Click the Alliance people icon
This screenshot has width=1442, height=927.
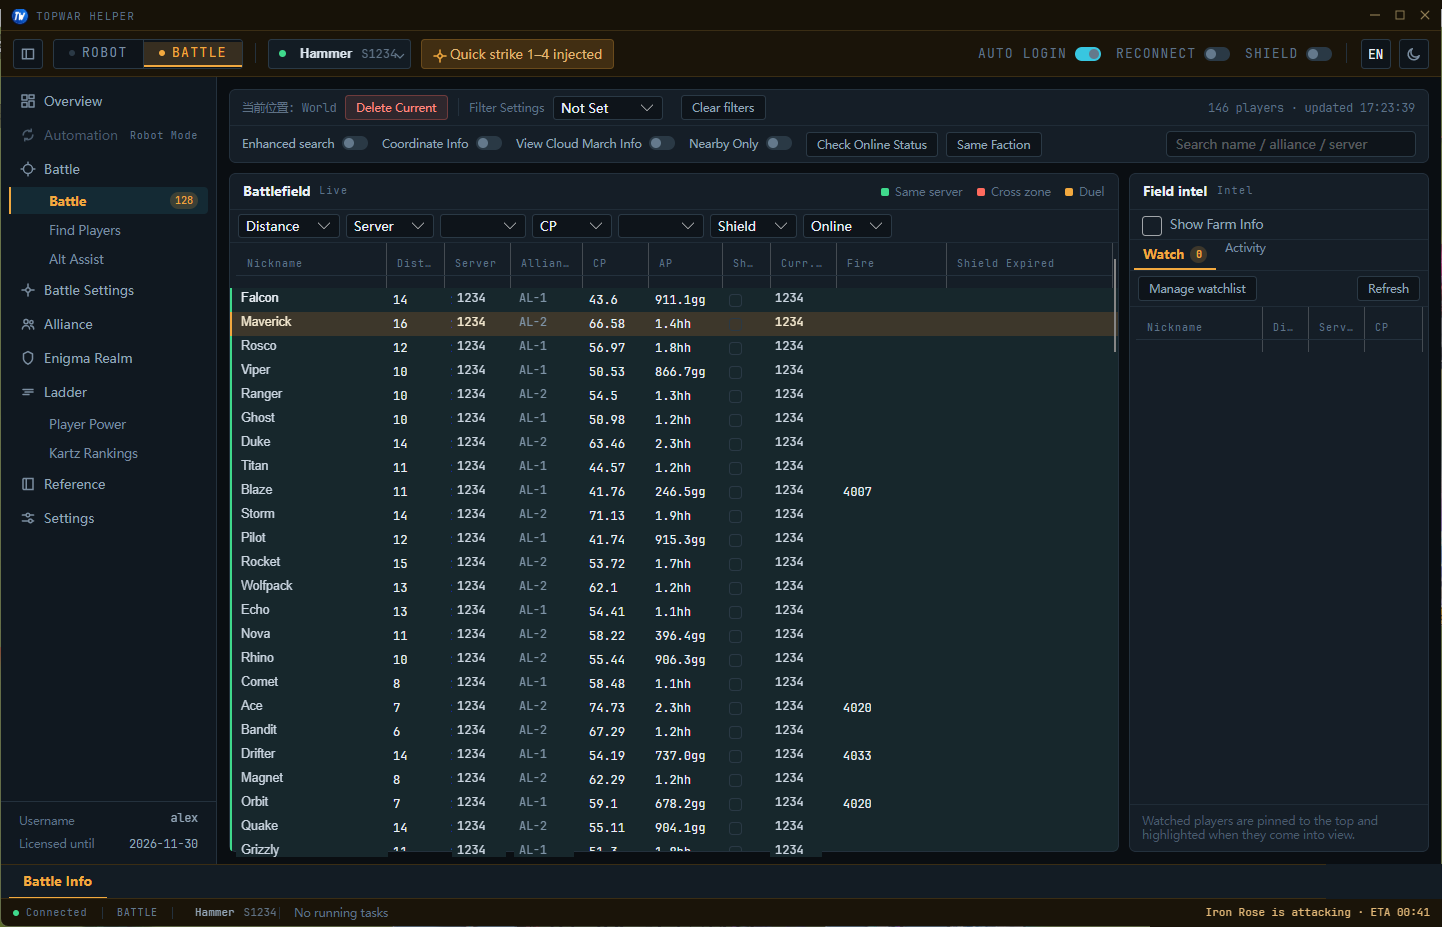tap(28, 324)
